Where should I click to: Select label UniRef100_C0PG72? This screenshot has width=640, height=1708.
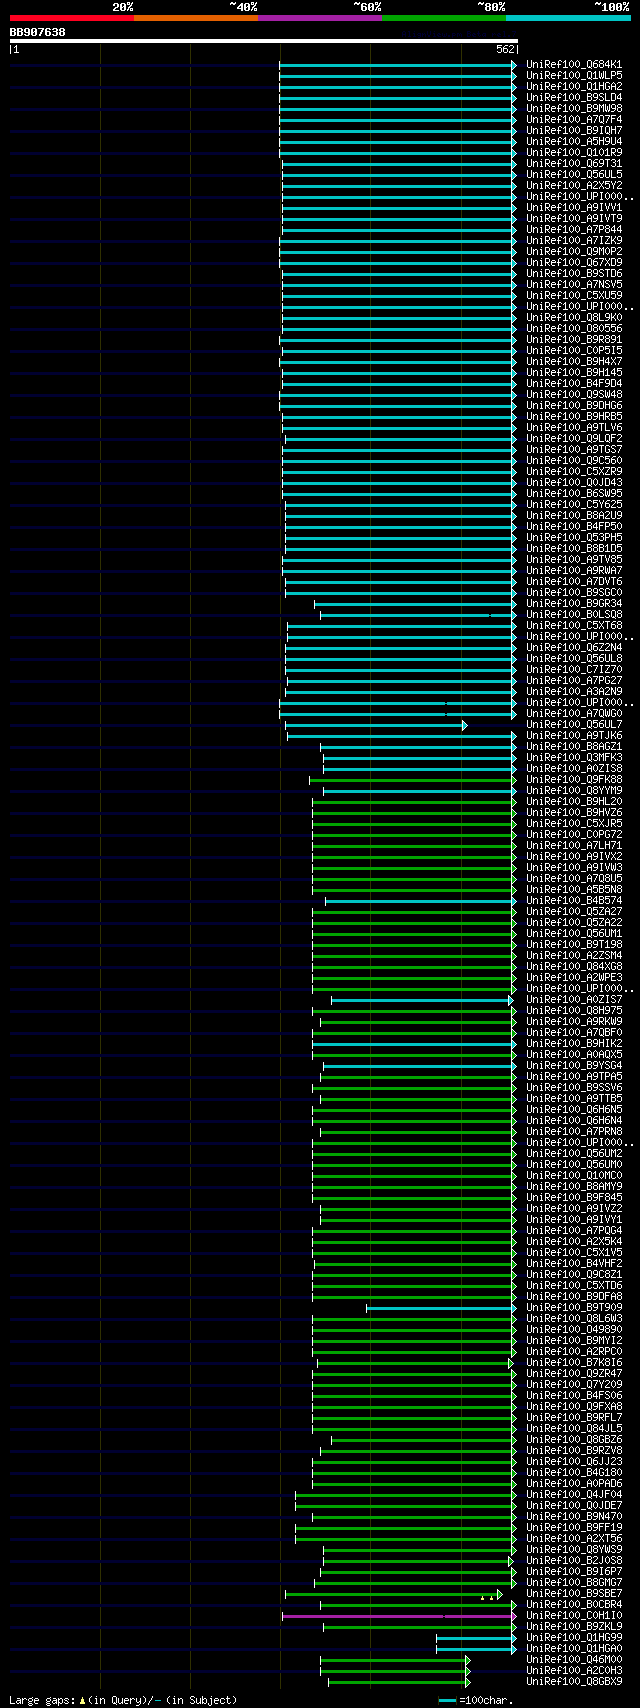pyautogui.click(x=574, y=835)
